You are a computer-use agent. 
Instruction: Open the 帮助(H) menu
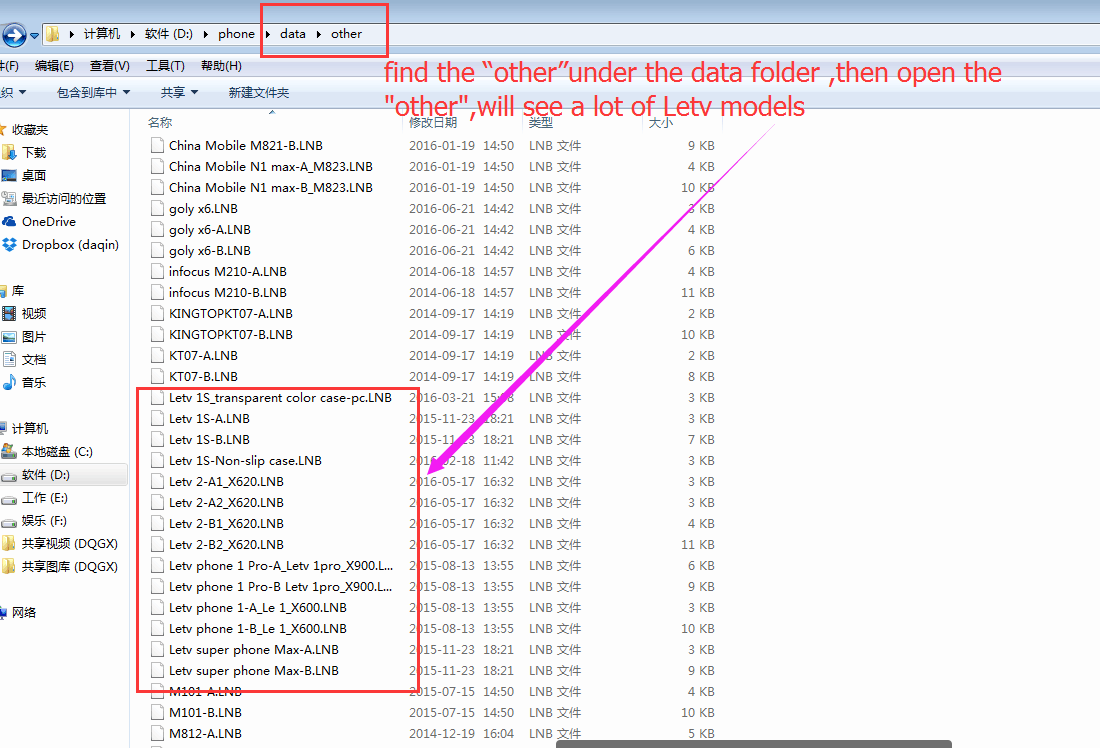pos(221,65)
